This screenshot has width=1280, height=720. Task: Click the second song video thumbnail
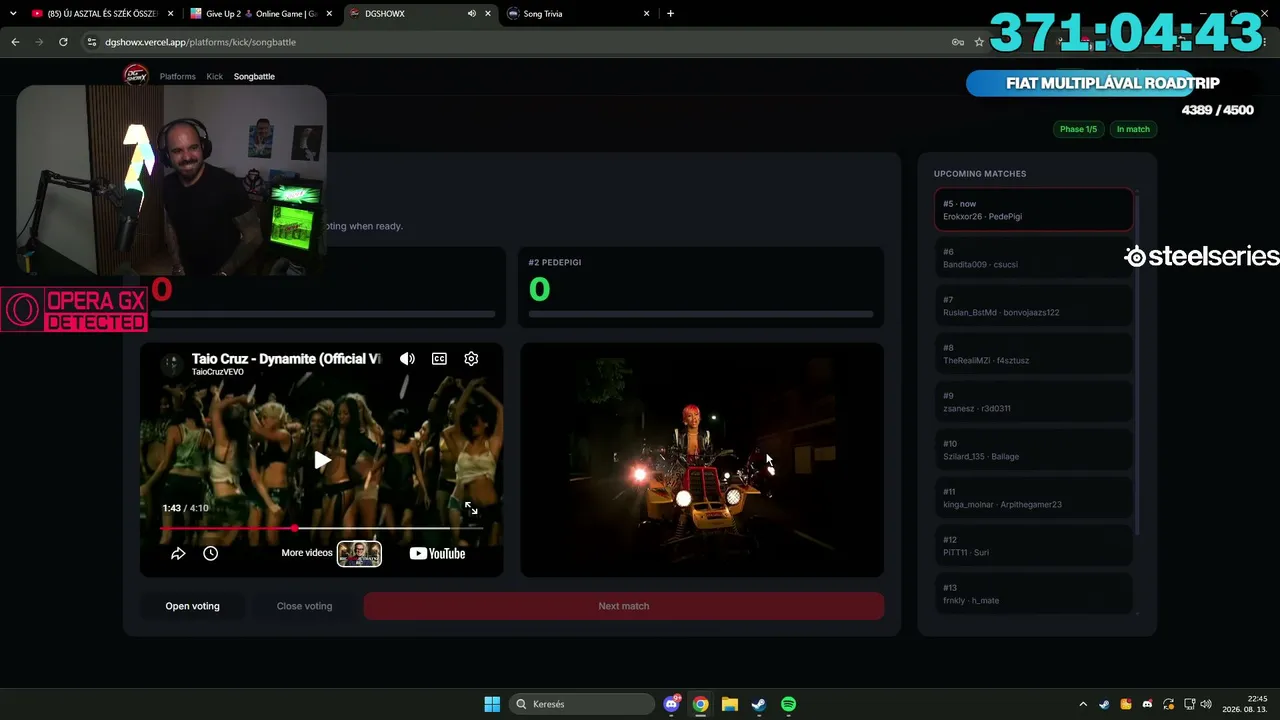click(702, 460)
